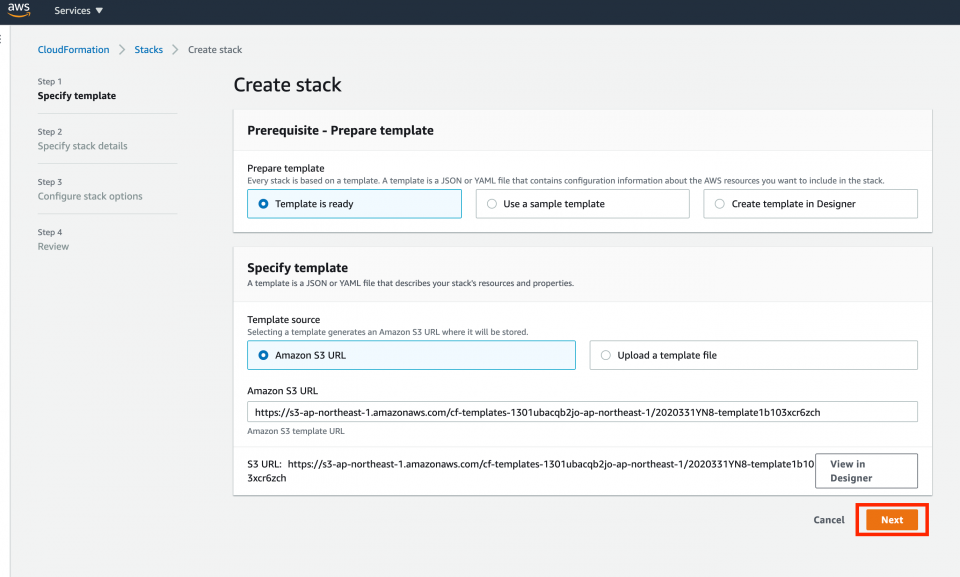Open the template with View in Designer
The width and height of the screenshot is (960, 577).
[x=866, y=470]
